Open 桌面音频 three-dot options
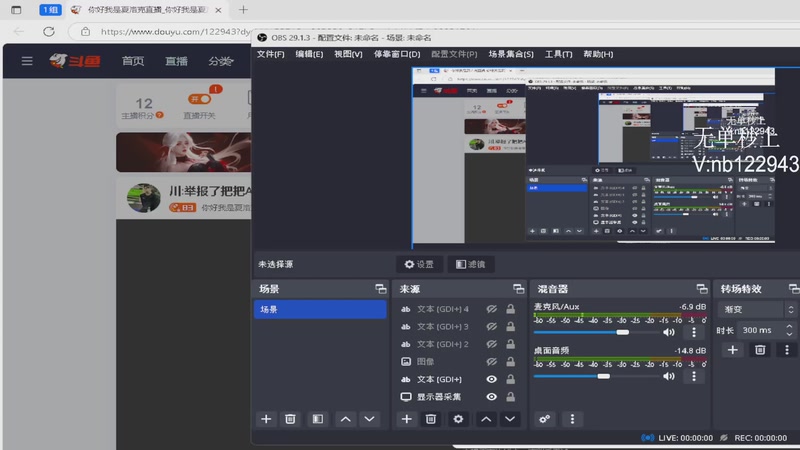The width and height of the screenshot is (800, 450). (x=693, y=376)
